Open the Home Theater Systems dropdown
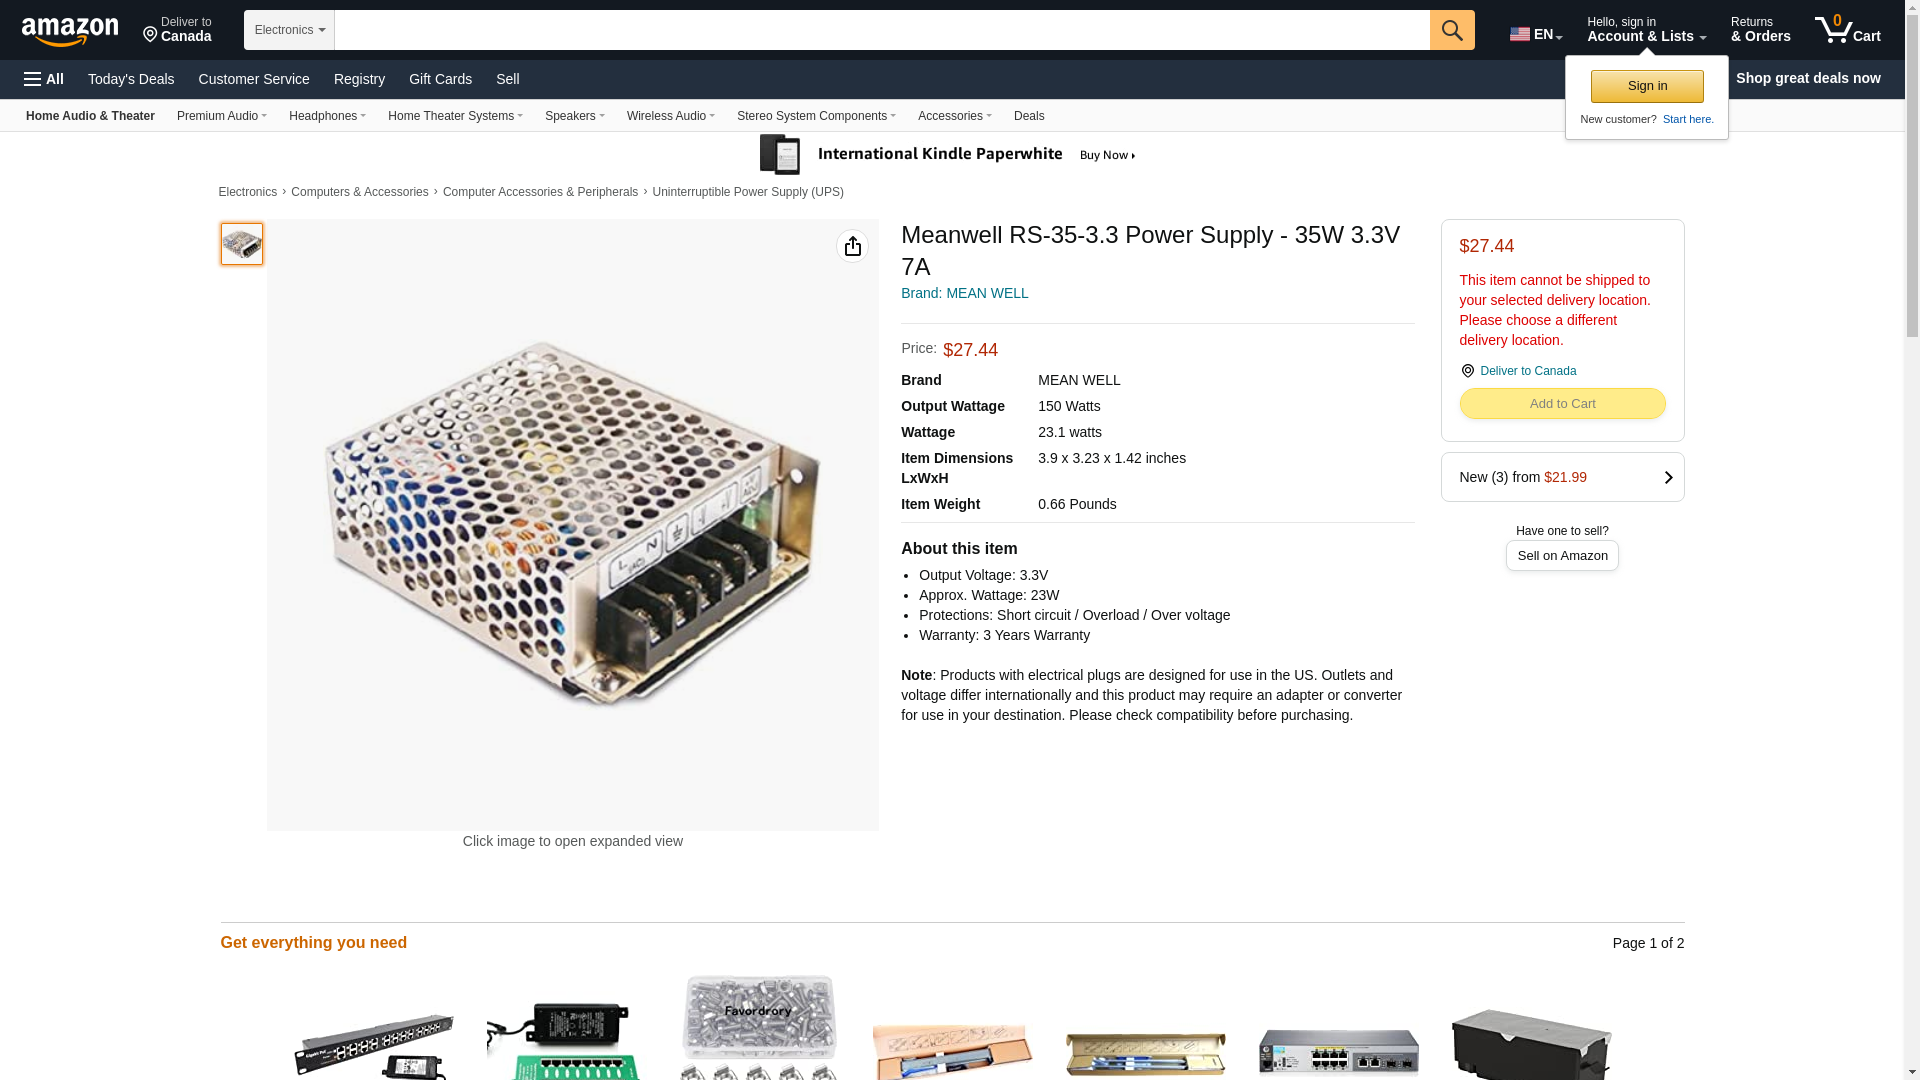 click(455, 116)
